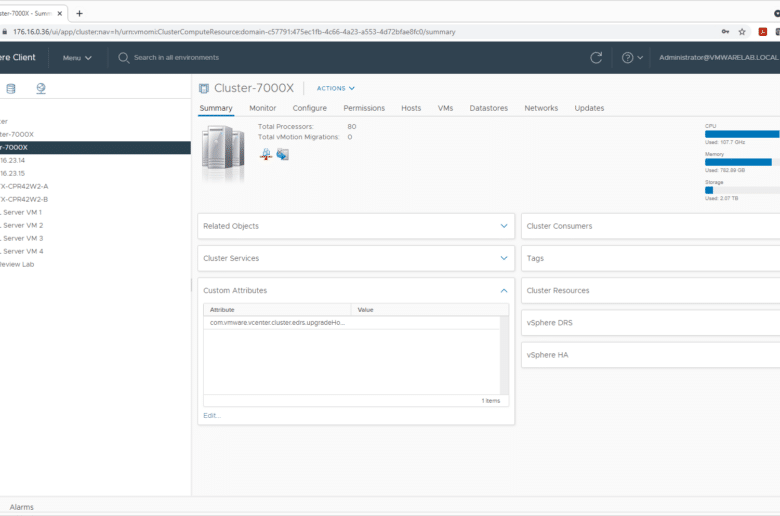Click the site lock security icon
Viewport: 780px width, 516px height.
point(4,32)
